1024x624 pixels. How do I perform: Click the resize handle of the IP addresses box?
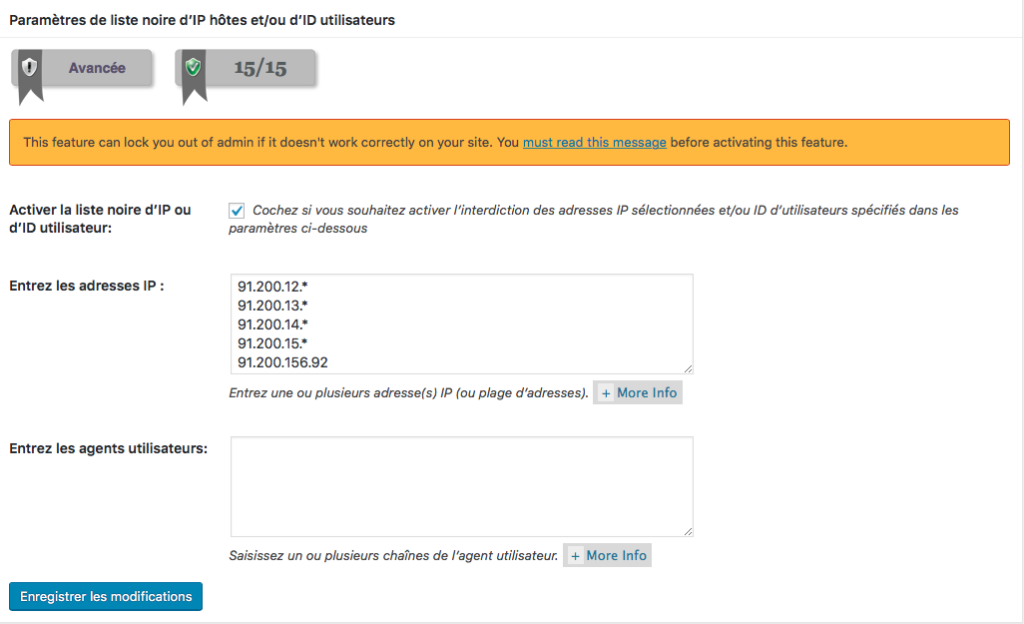pyautogui.click(x=688, y=369)
